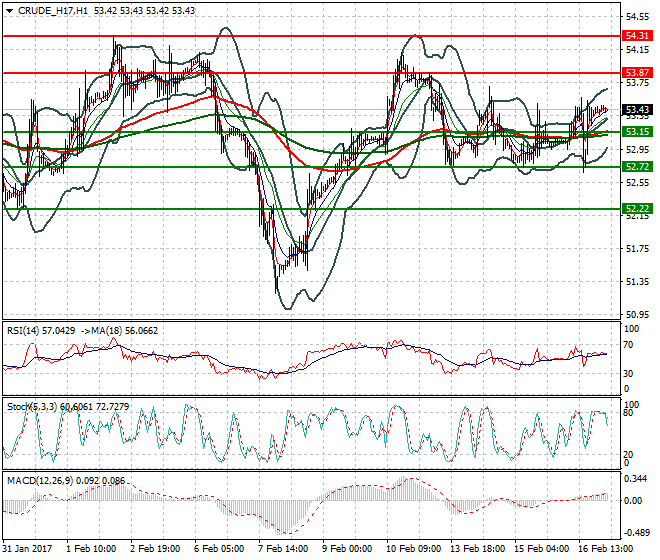Select the green 53.15 support price label
Image resolution: width=660 pixels, height=560 pixels.
(637, 131)
